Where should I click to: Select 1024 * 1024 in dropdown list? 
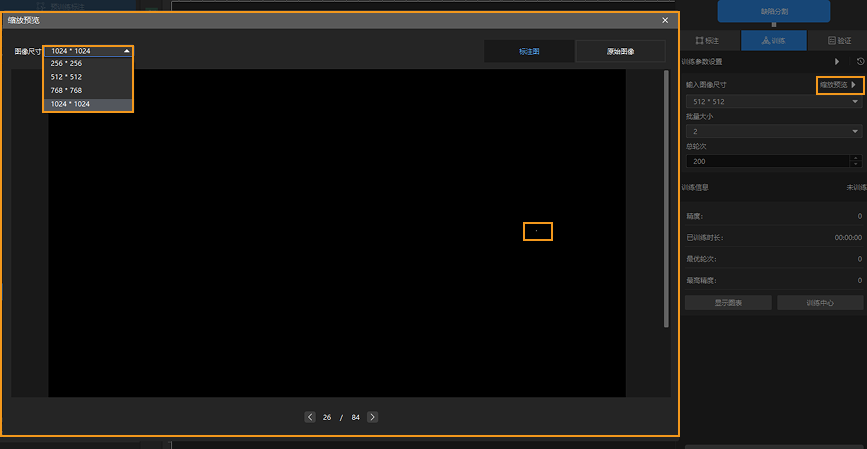(88, 104)
